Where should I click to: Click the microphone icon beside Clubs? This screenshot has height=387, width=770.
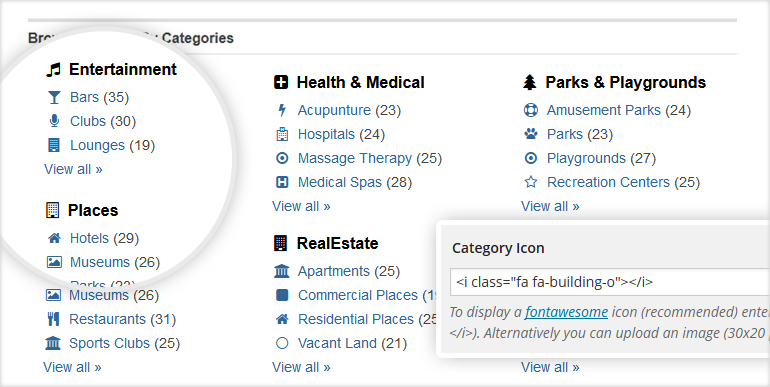pyautogui.click(x=54, y=121)
